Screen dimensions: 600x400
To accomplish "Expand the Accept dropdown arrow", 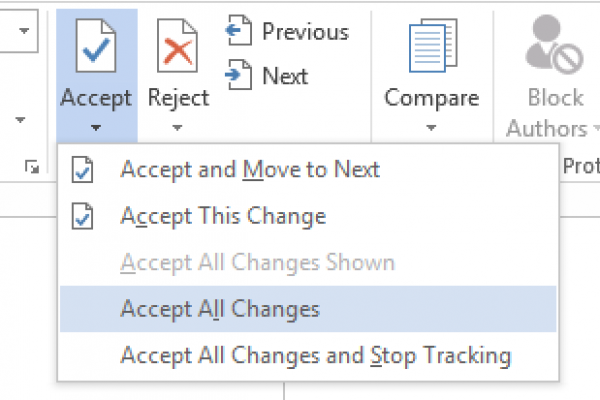I will pyautogui.click(x=96, y=128).
